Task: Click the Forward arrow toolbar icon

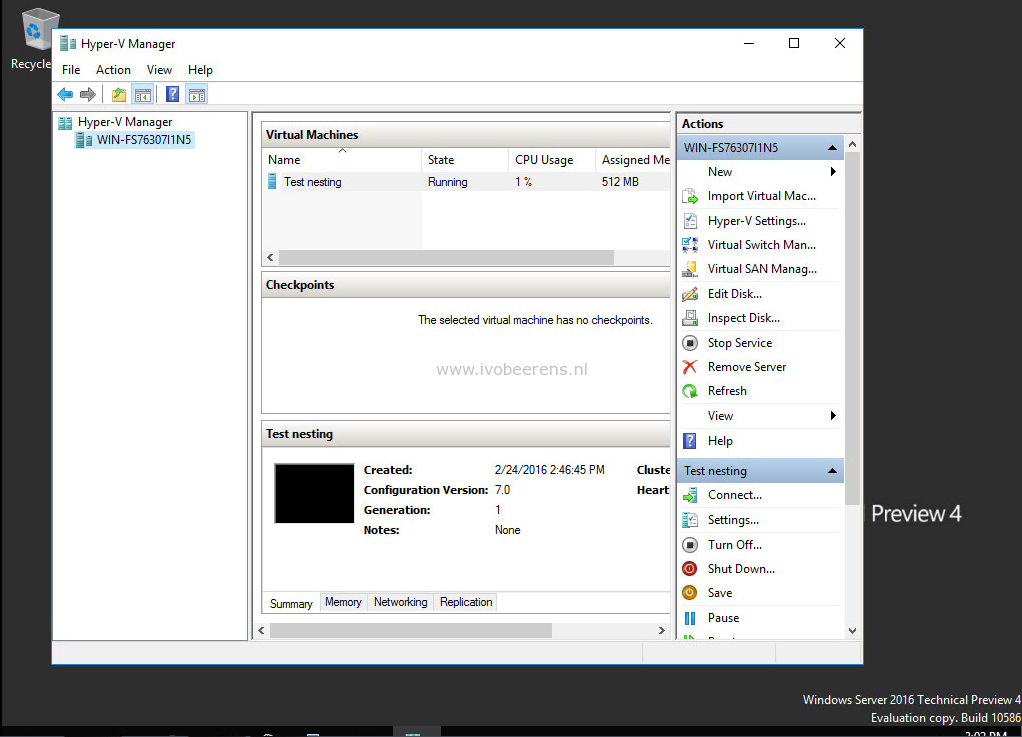Action: coord(88,95)
